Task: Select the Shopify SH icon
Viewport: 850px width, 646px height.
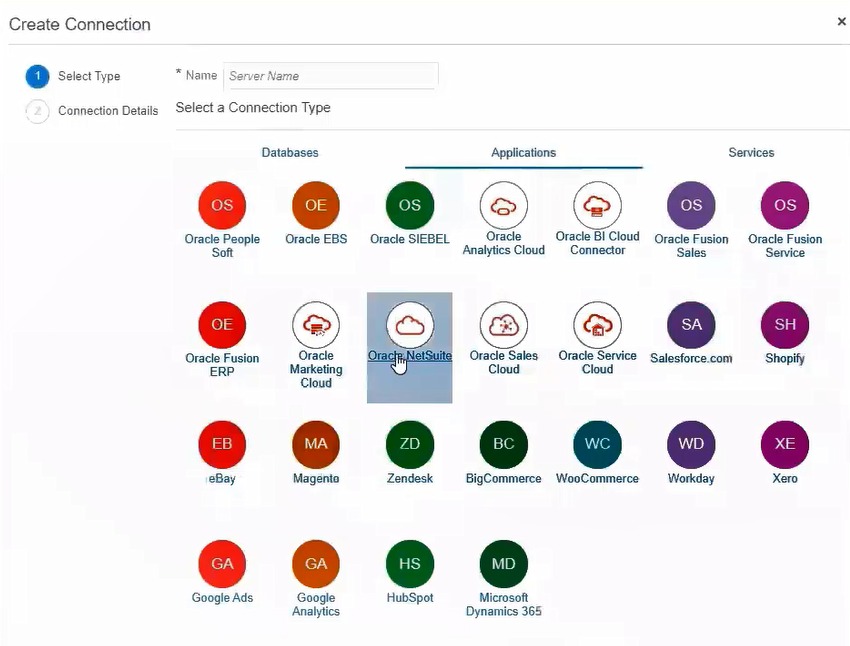Action: coord(785,325)
